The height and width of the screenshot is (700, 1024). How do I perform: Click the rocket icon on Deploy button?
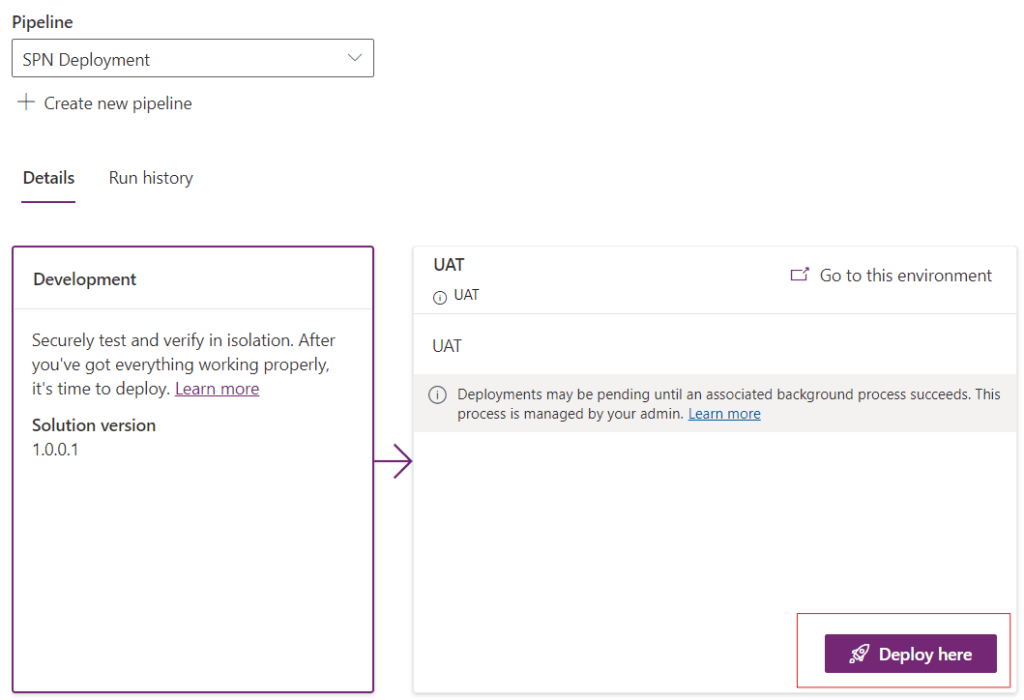[859, 654]
